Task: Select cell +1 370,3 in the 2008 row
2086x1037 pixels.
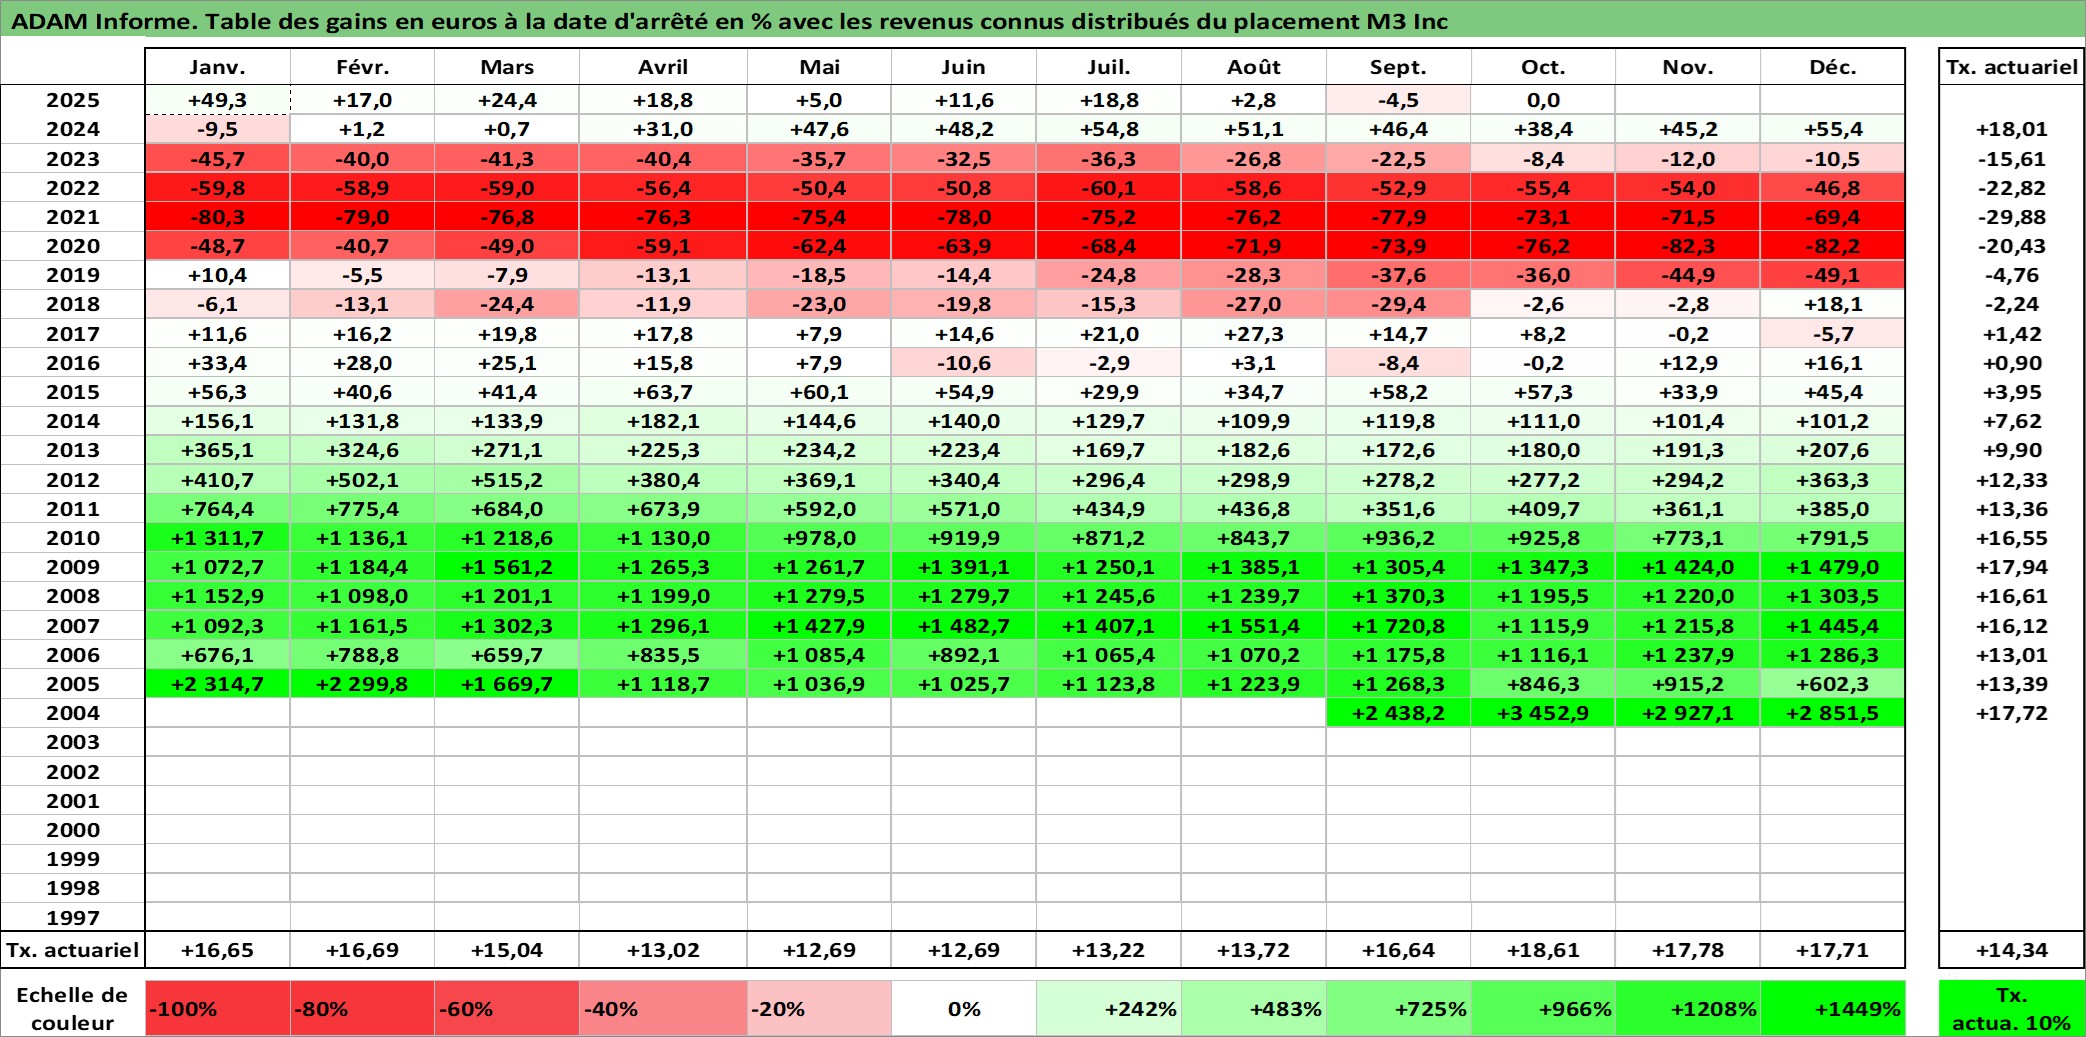Action: pyautogui.click(x=1398, y=596)
